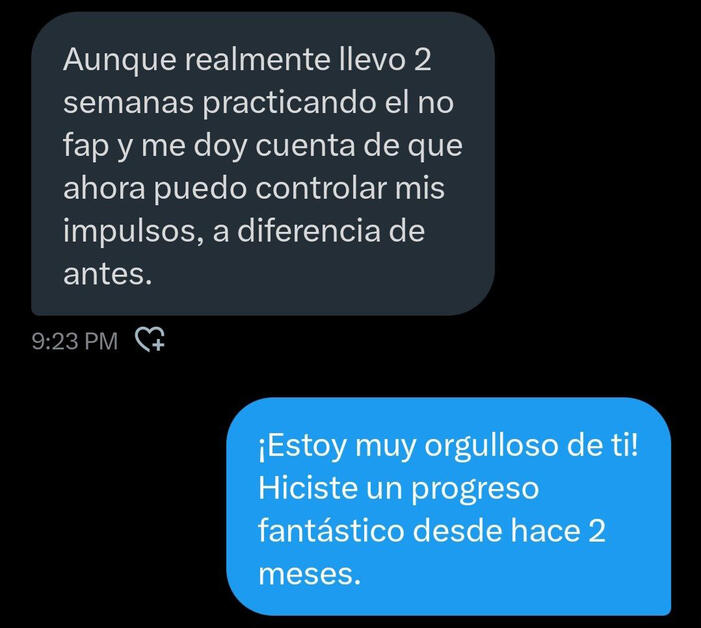Click "¡Estoy" at start of blue message
The image size is (701, 628).
tap(302, 447)
